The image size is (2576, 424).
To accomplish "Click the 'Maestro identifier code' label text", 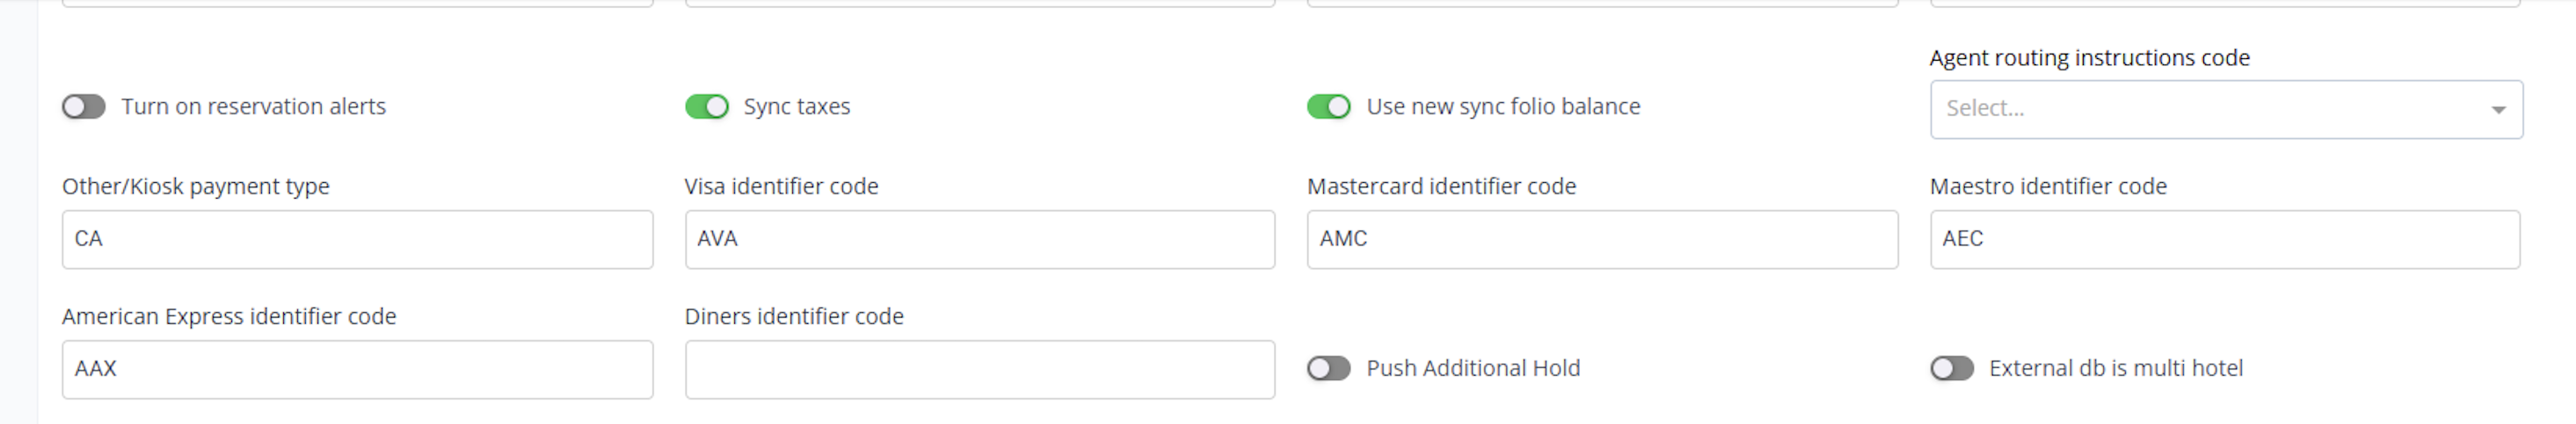I will click(x=2048, y=187).
